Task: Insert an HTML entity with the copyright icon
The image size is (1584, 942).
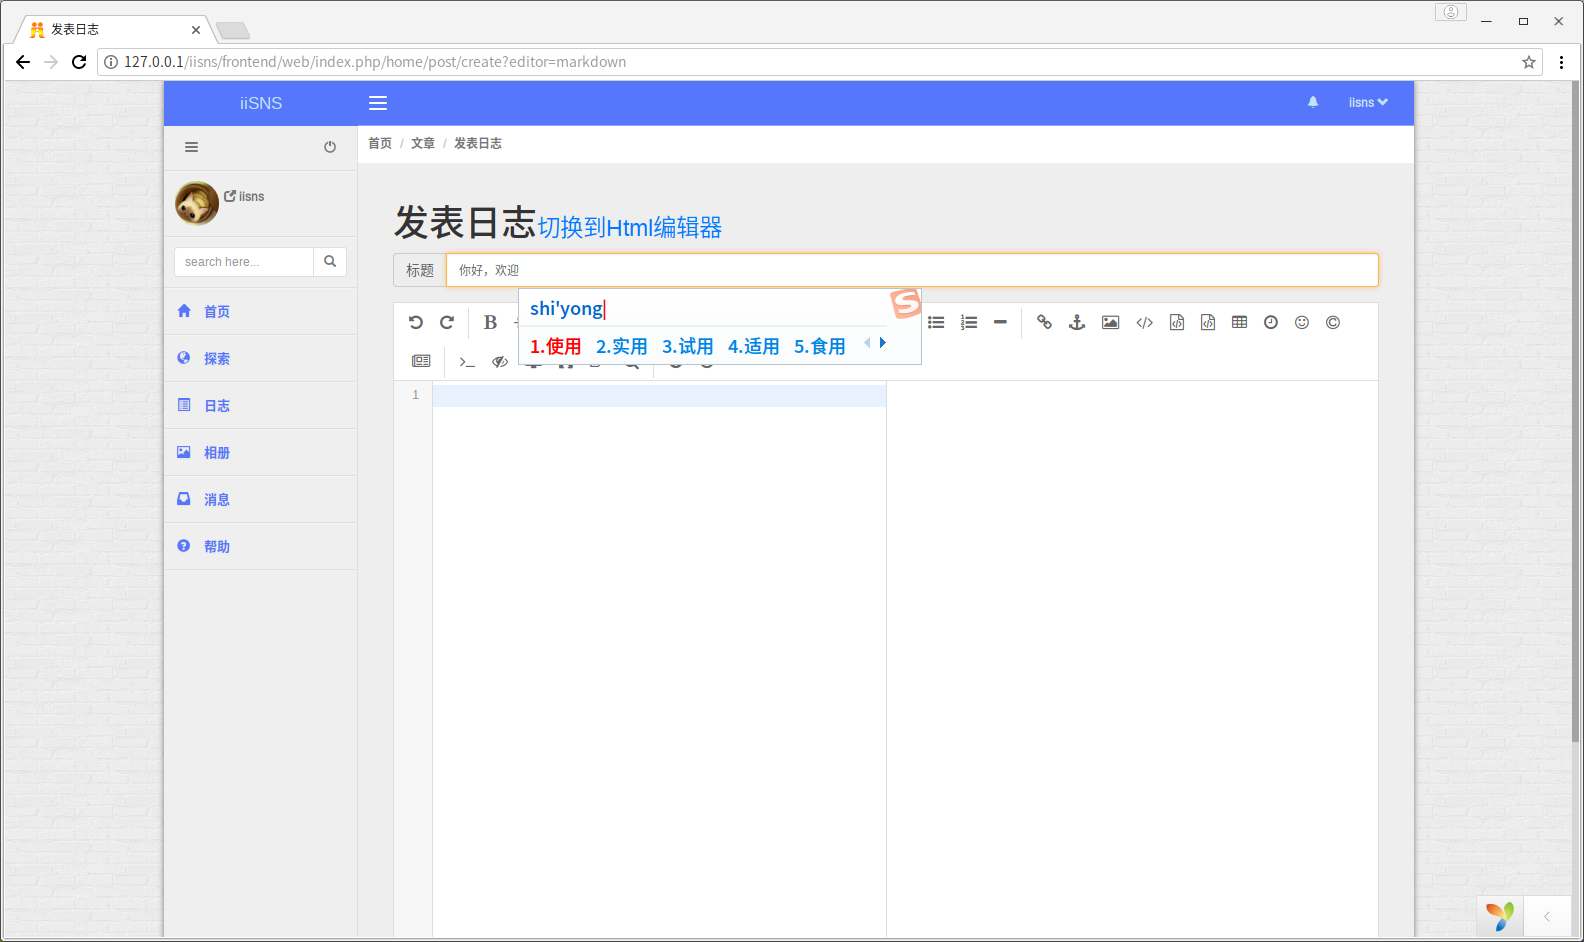Action: click(1333, 322)
